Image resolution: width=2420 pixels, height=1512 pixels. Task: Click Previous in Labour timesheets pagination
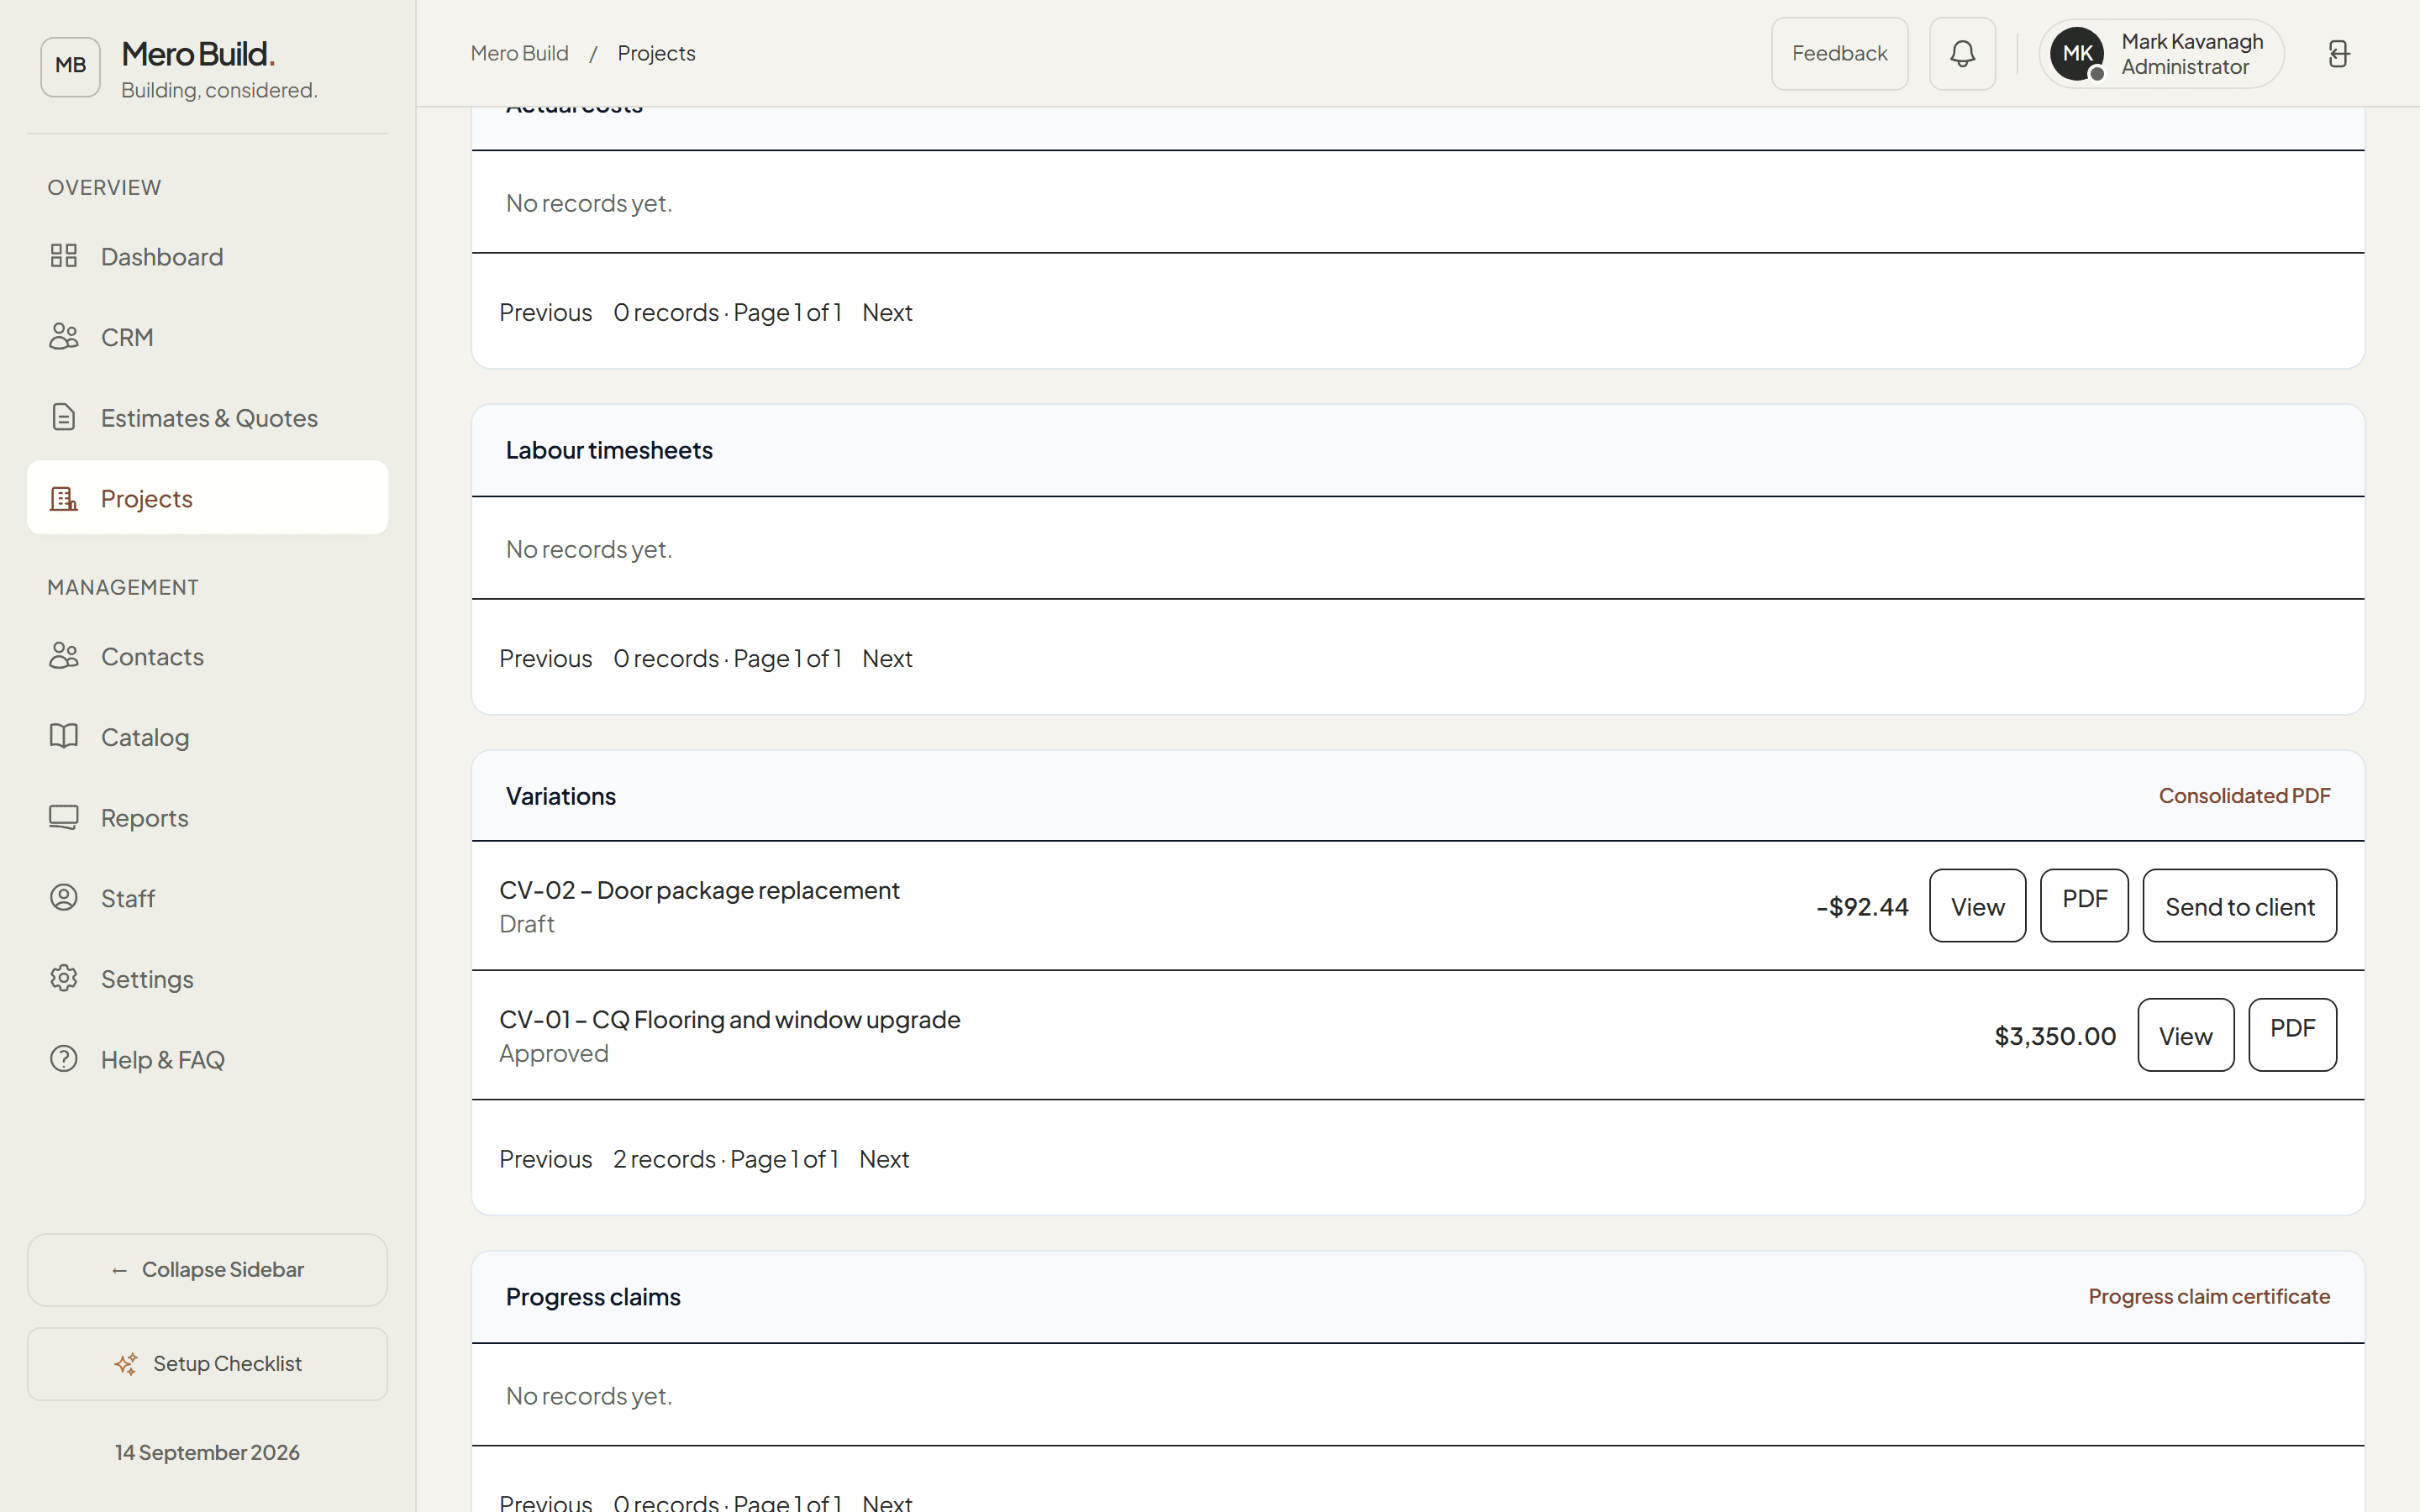pyautogui.click(x=545, y=659)
